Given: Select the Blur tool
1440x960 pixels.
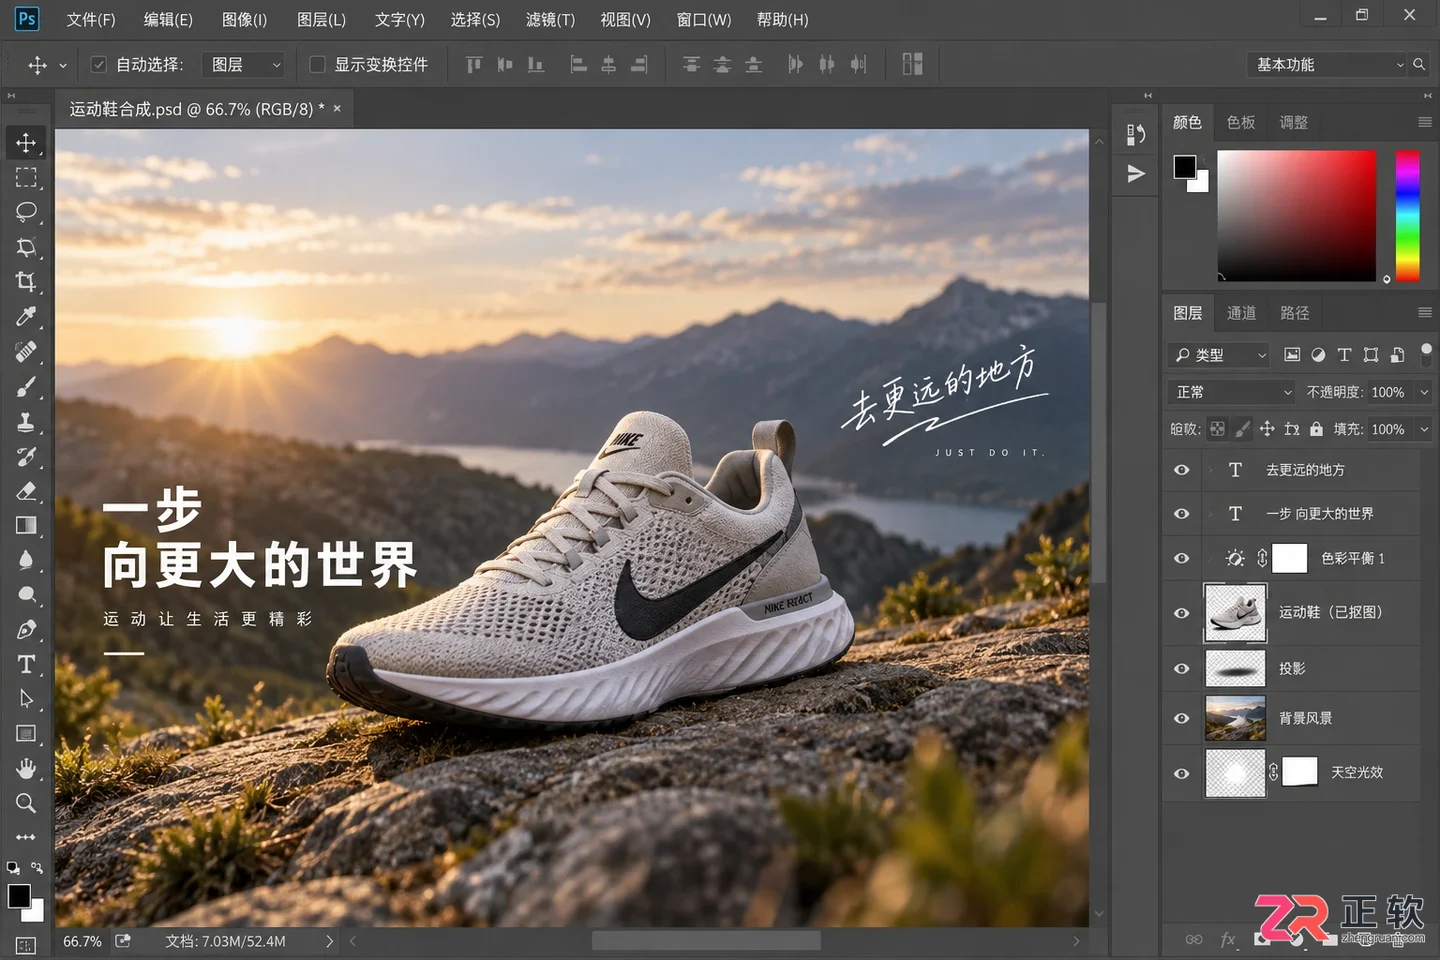Looking at the screenshot, I should 26,560.
